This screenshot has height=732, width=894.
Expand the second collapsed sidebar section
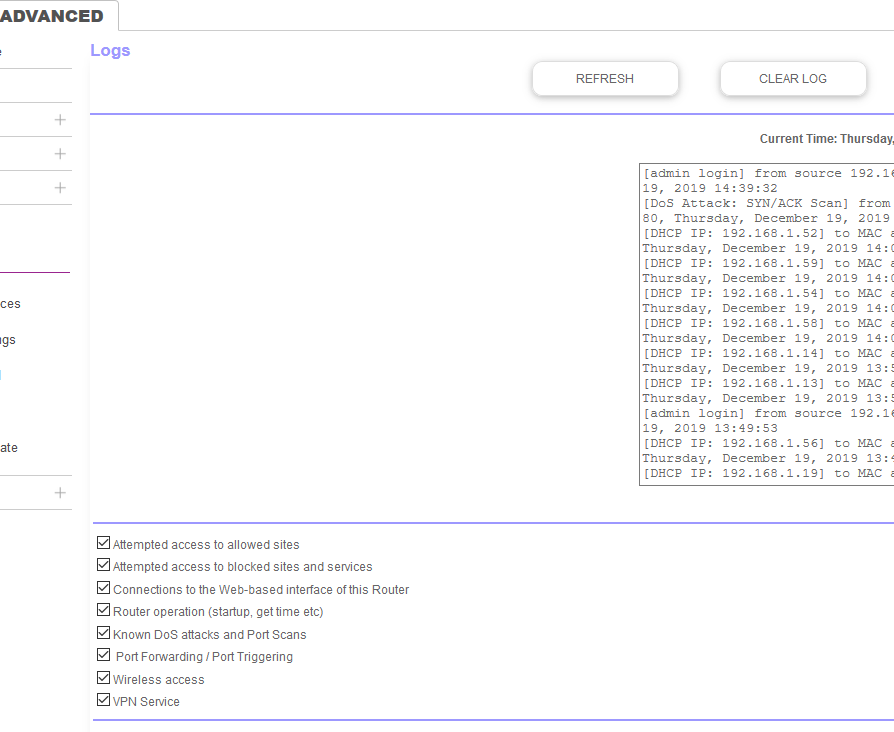pos(60,153)
